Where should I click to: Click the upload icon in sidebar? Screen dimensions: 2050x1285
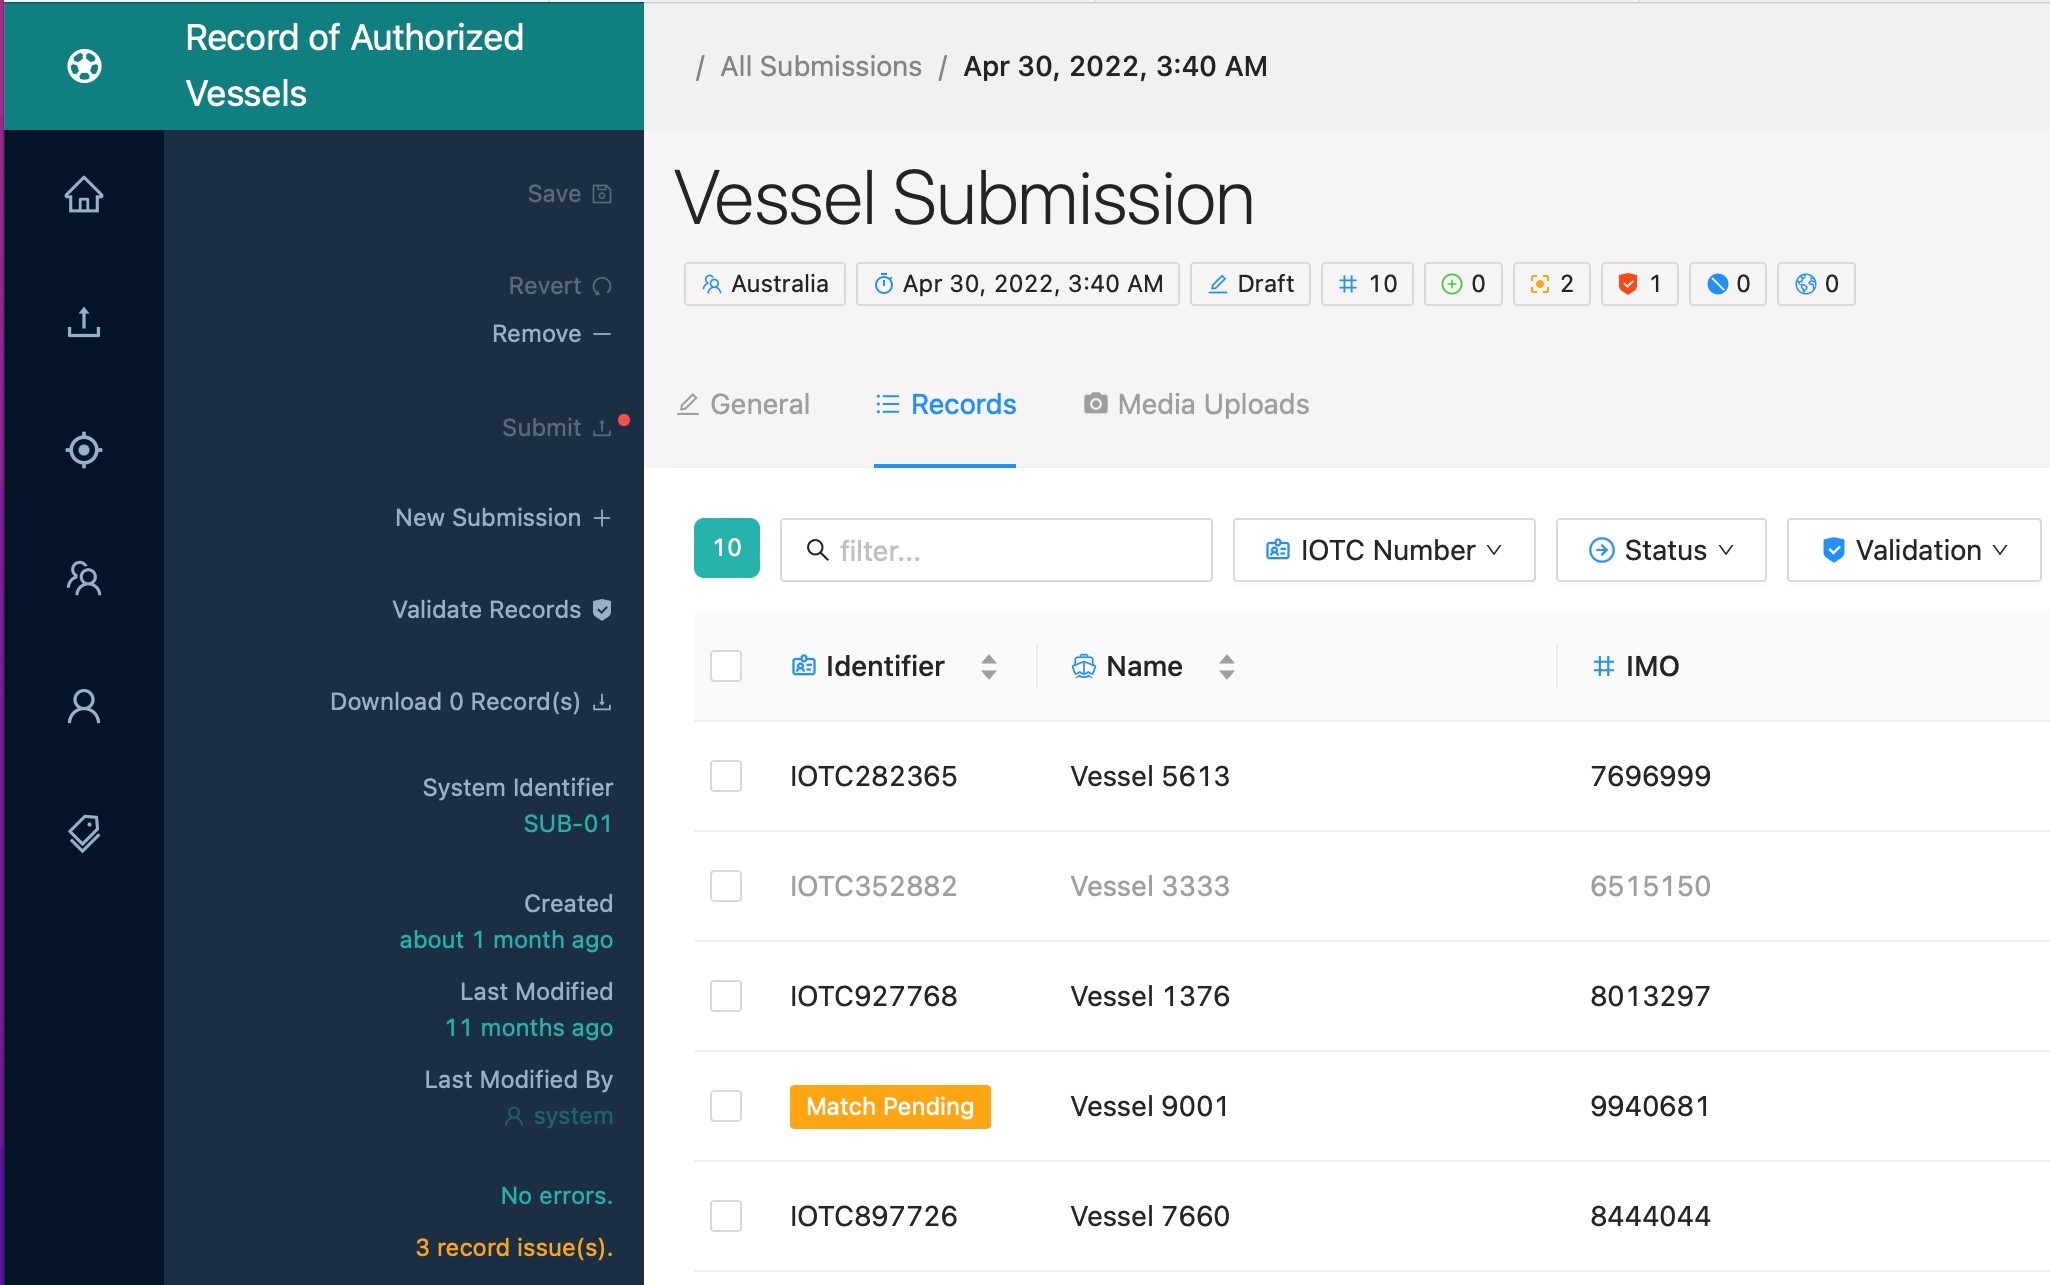coord(84,322)
